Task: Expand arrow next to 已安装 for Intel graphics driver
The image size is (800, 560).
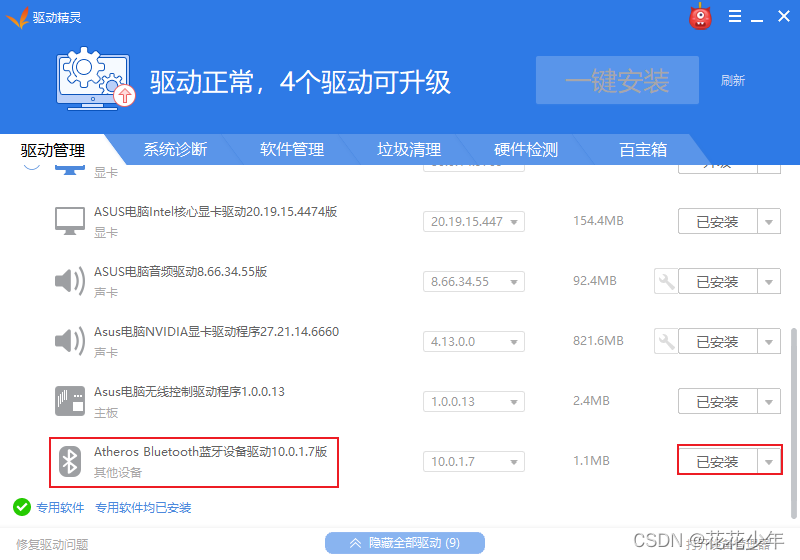Action: [x=769, y=222]
